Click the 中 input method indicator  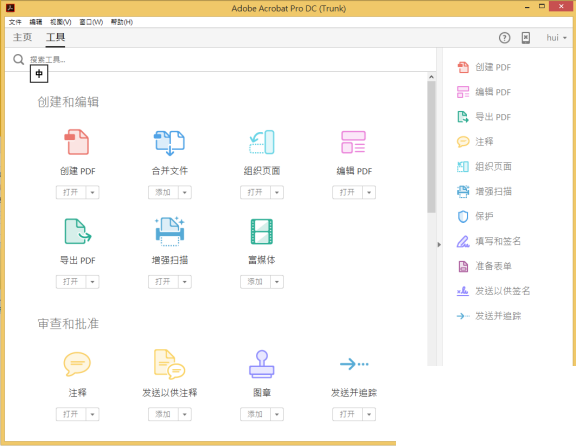pyautogui.click(x=39, y=74)
